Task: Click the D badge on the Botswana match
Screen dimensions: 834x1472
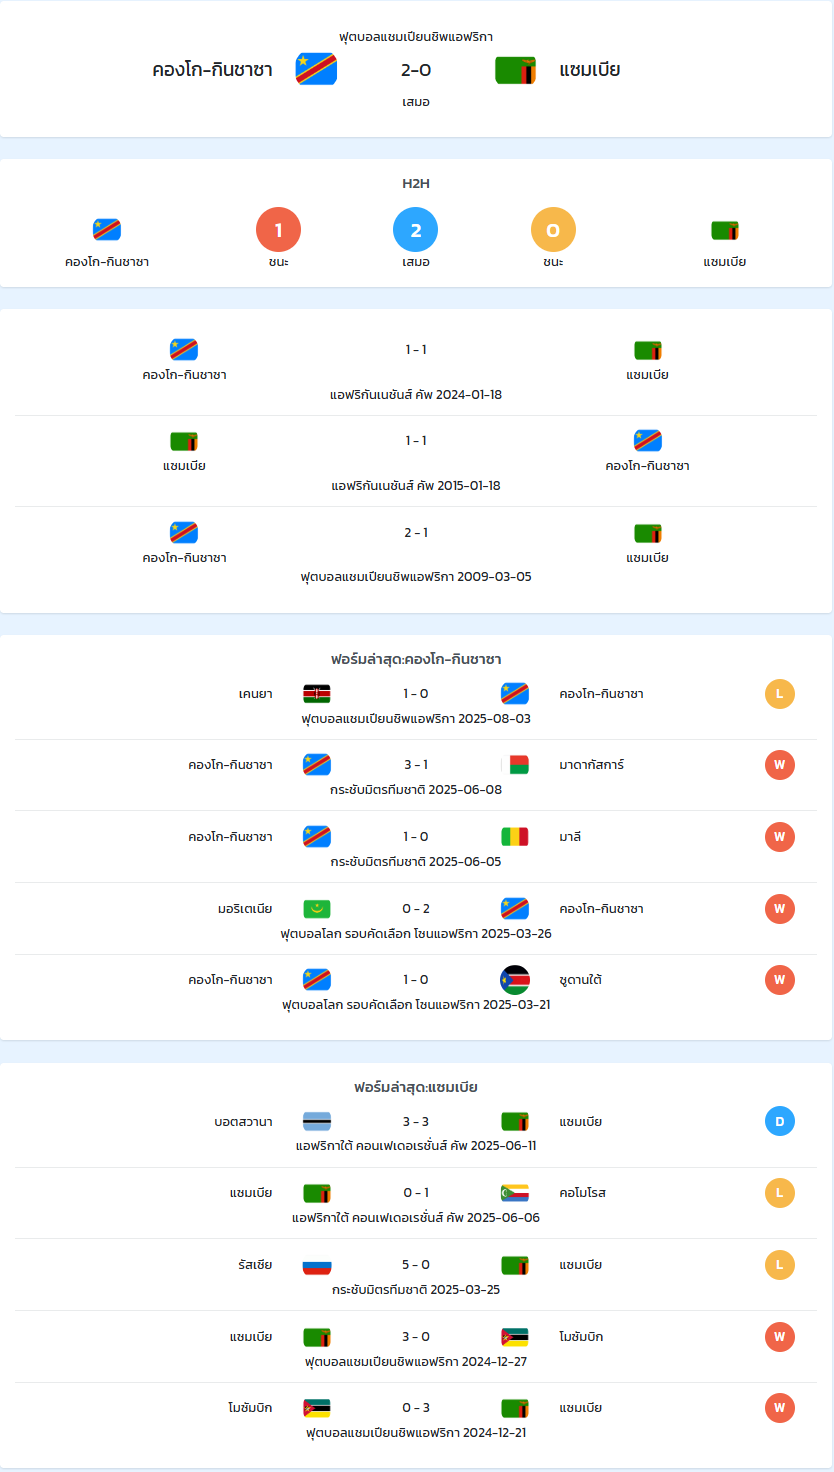Action: coord(780,1122)
